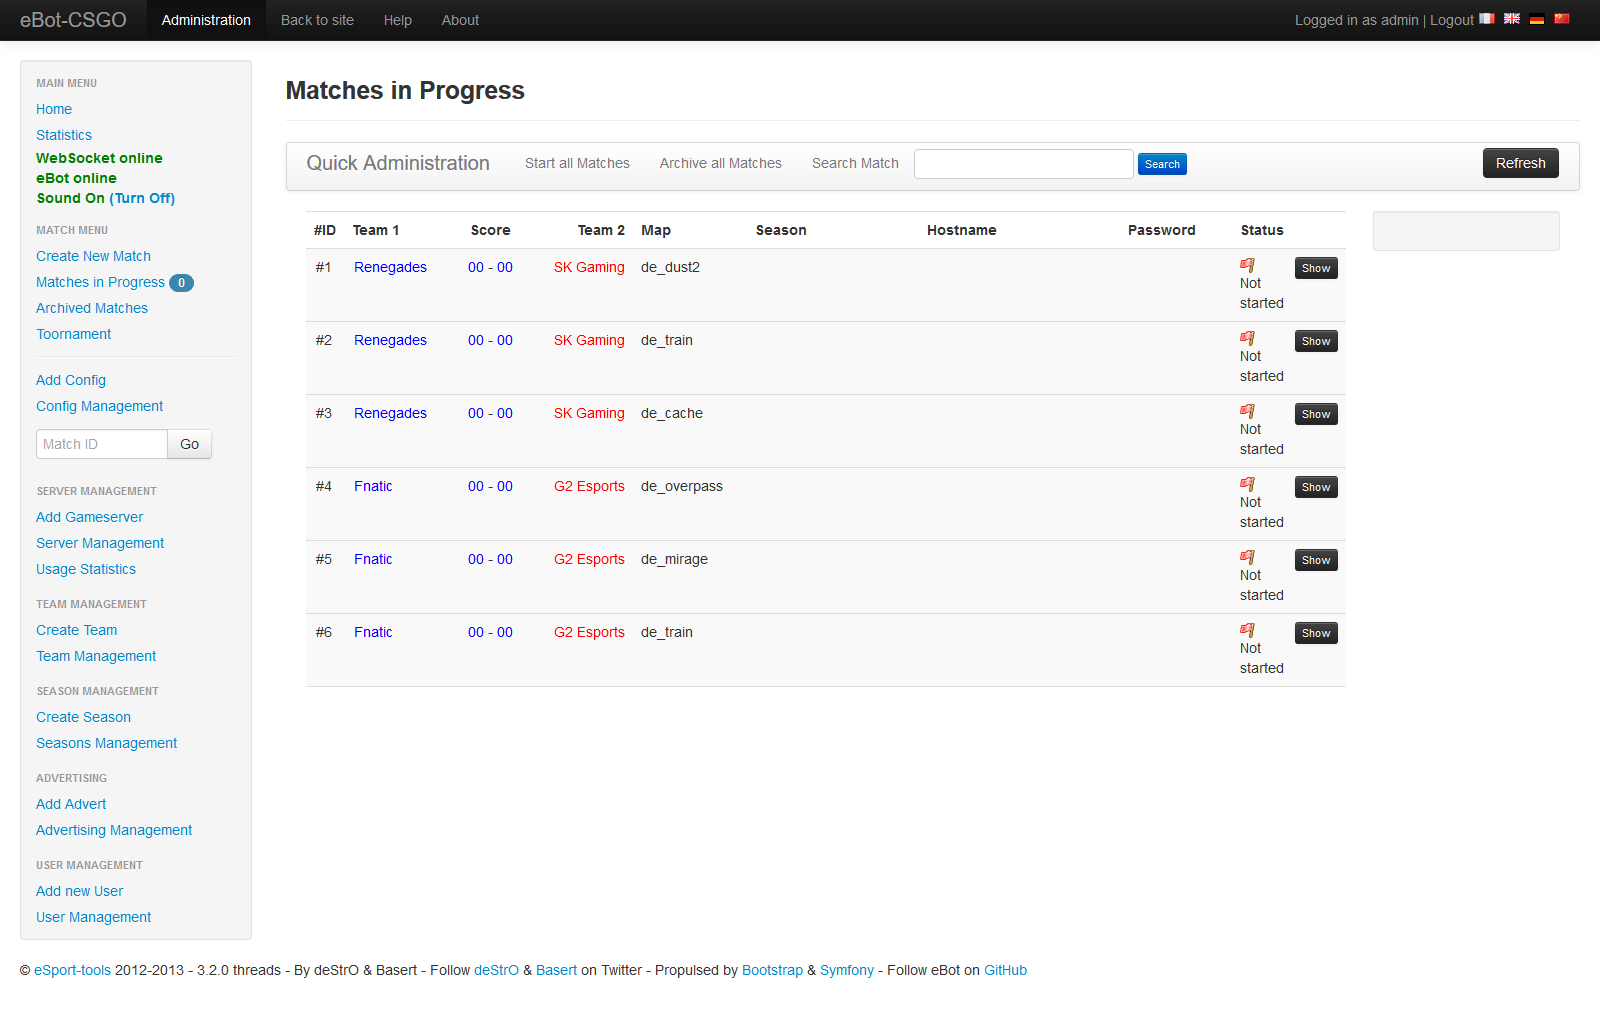The image size is (1600, 1030).
Task: Open deStrO Twitter footer link
Action: pyautogui.click(x=496, y=970)
